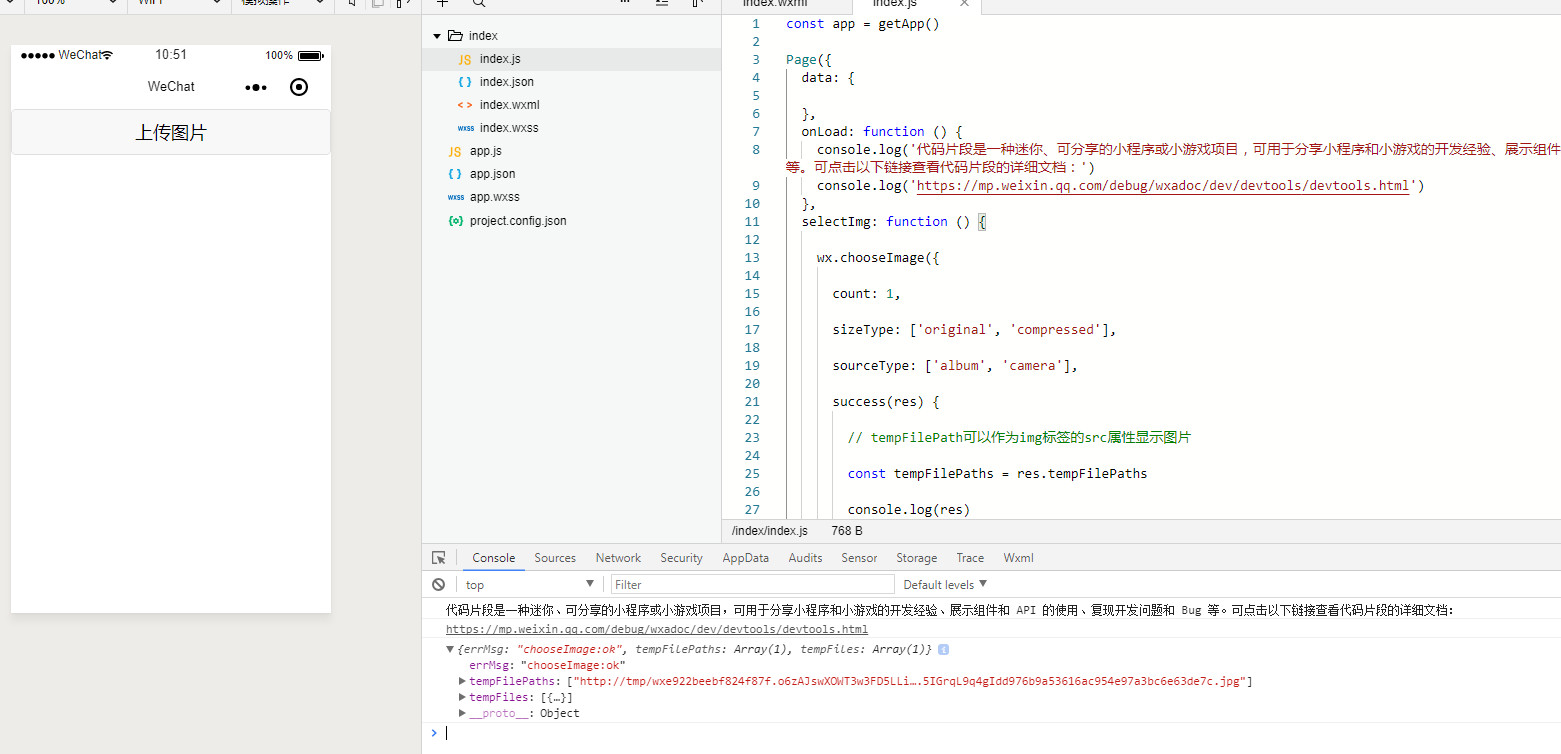Screen dimensions: 1561x754
Task: Open app.json in the file tree
Action: tap(492, 174)
